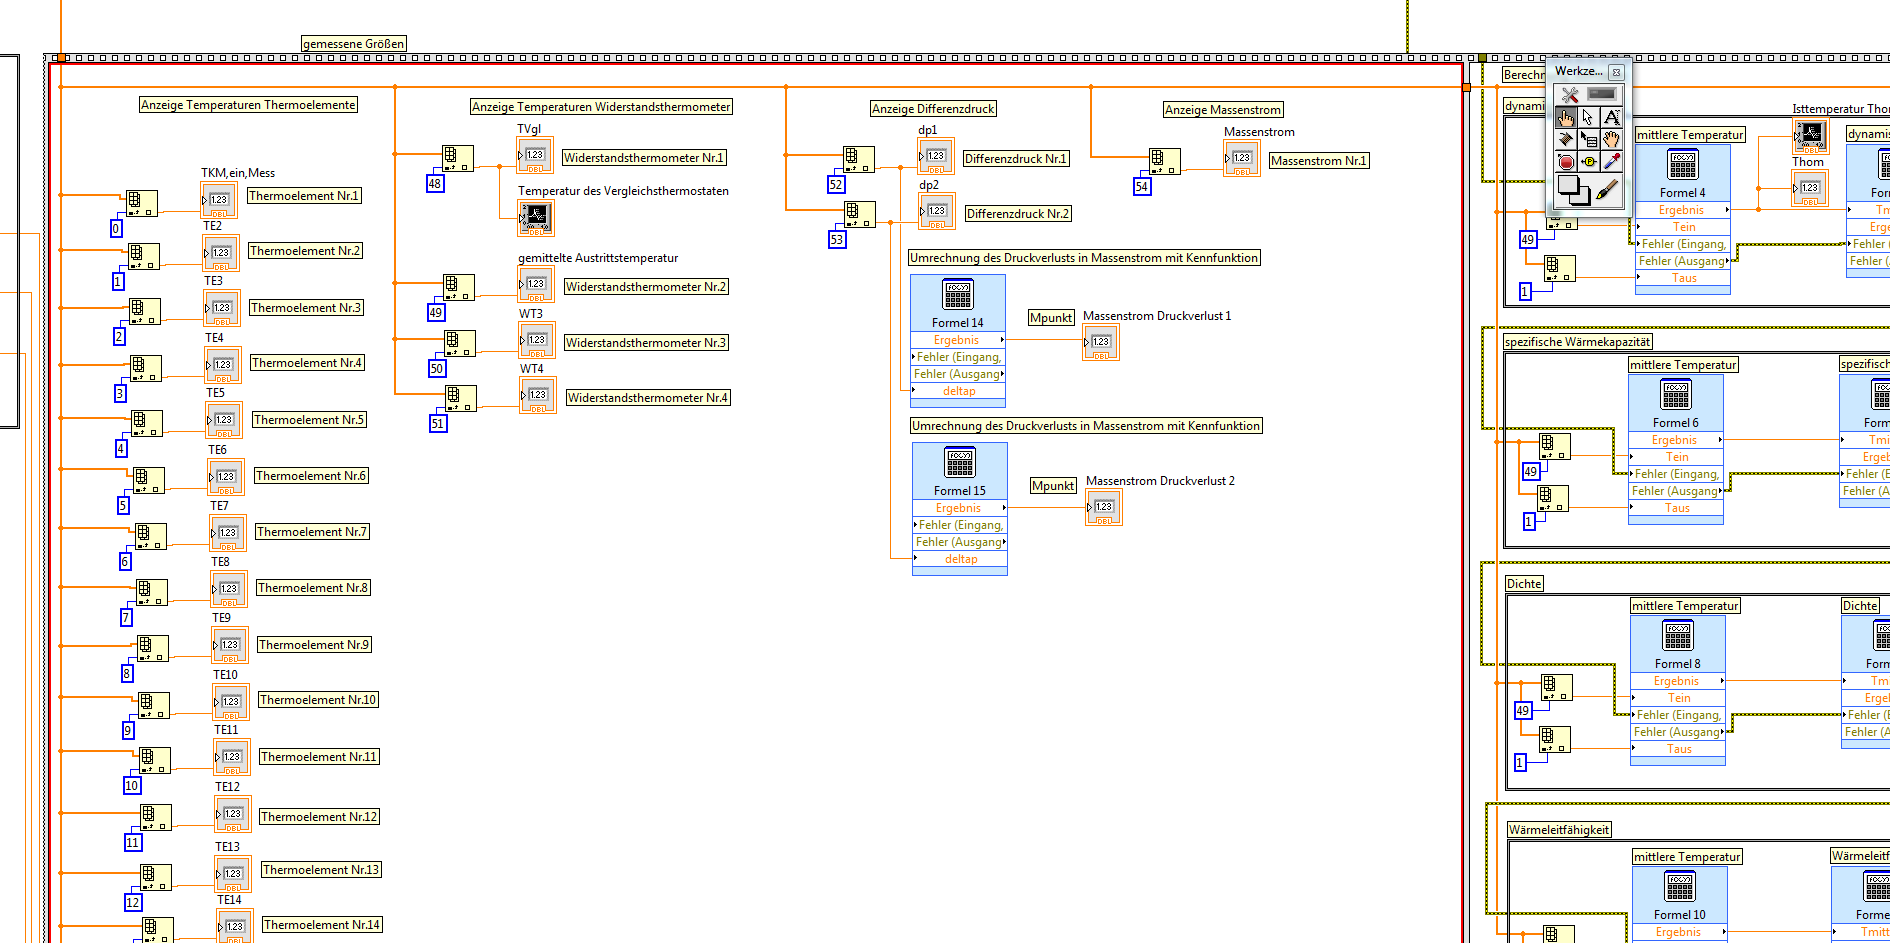Select the Massenstrom Druckverlust 2 terminal
Viewport: 1890px width, 943px height.
(x=1104, y=507)
